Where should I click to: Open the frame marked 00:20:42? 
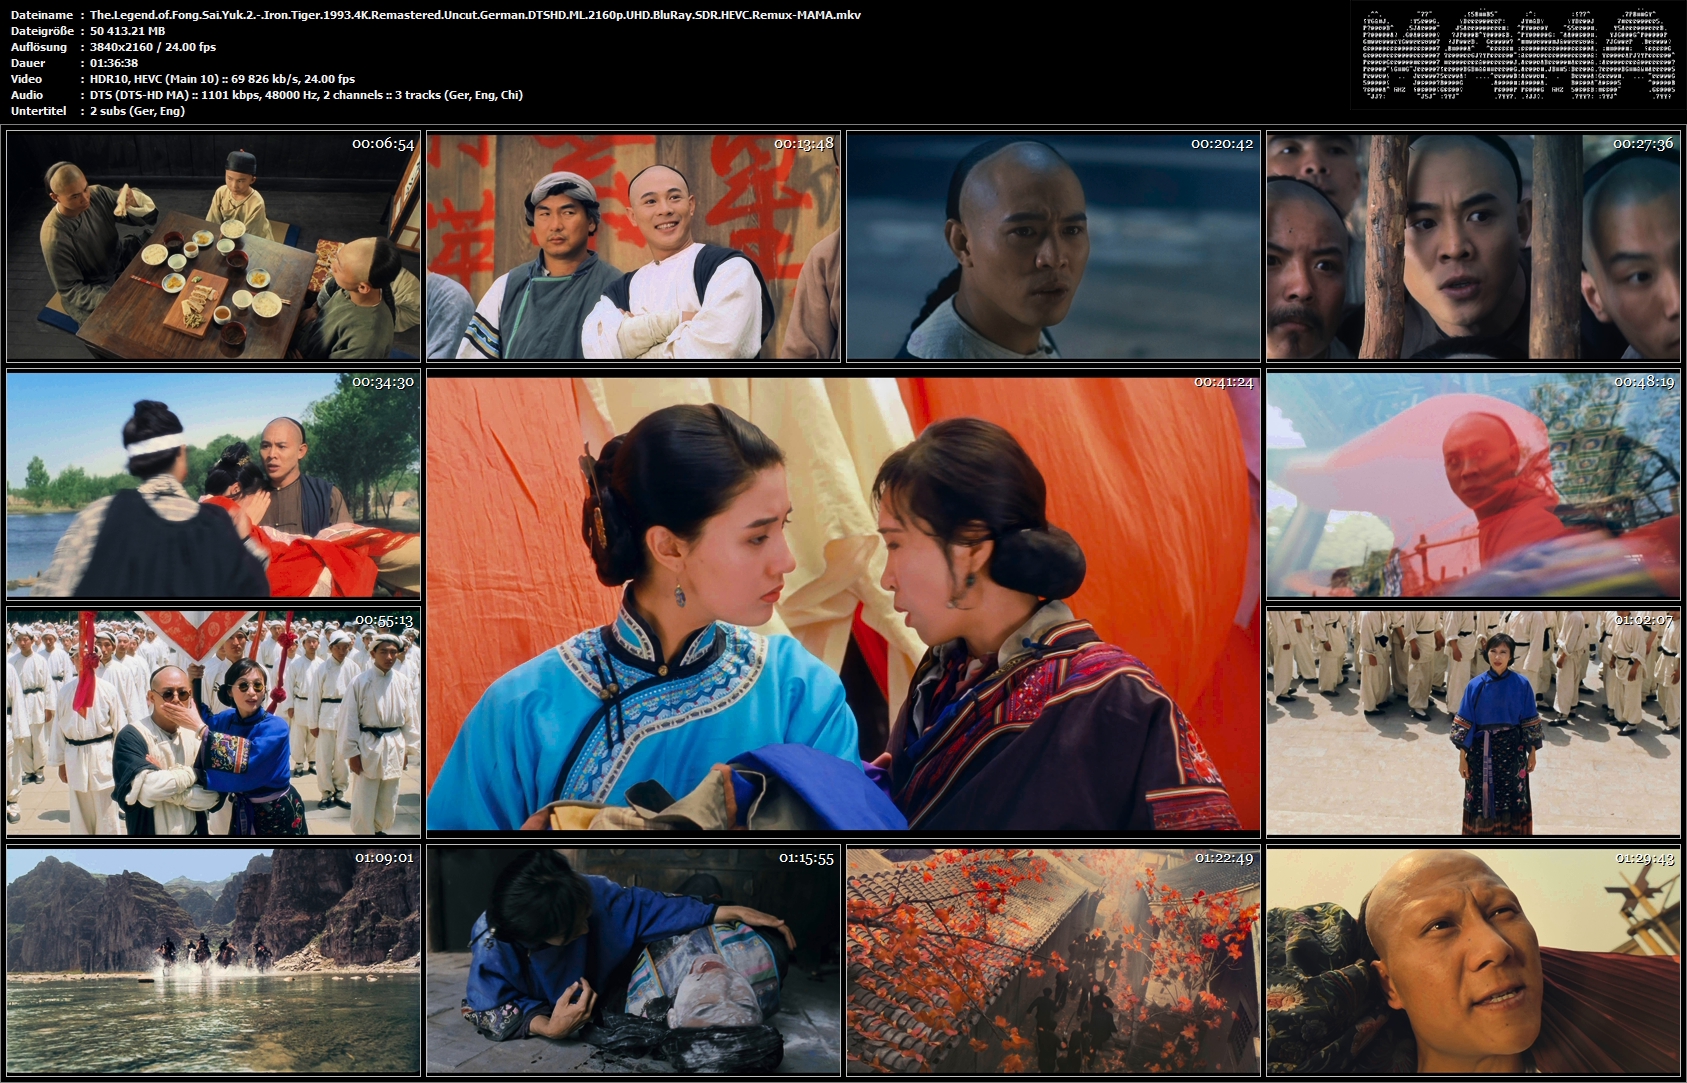pos(1053,246)
